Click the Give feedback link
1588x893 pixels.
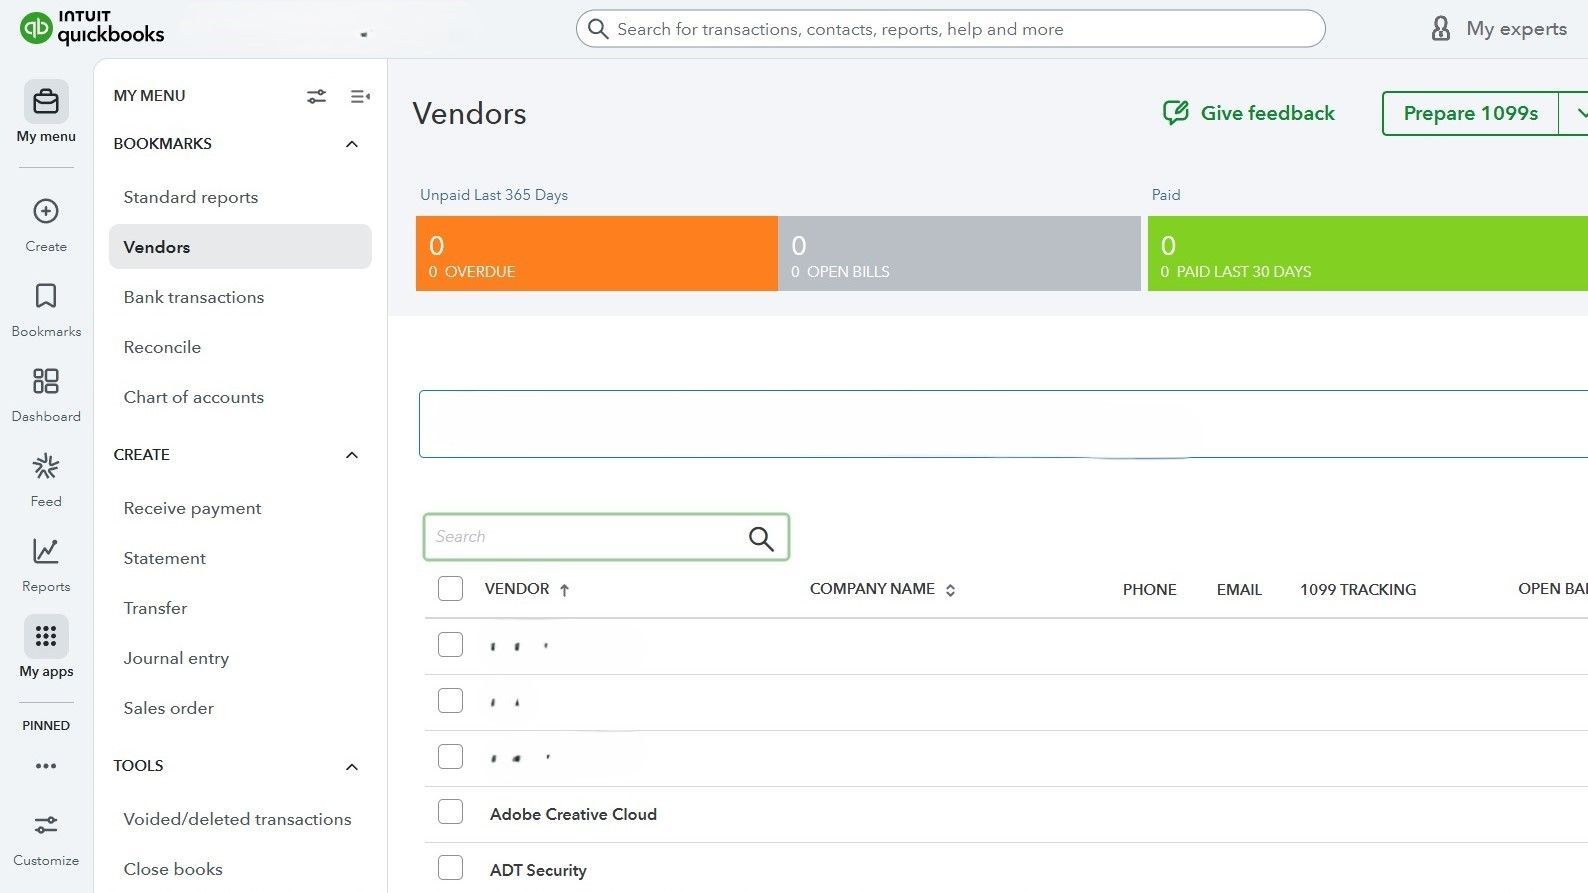pyautogui.click(x=1267, y=113)
